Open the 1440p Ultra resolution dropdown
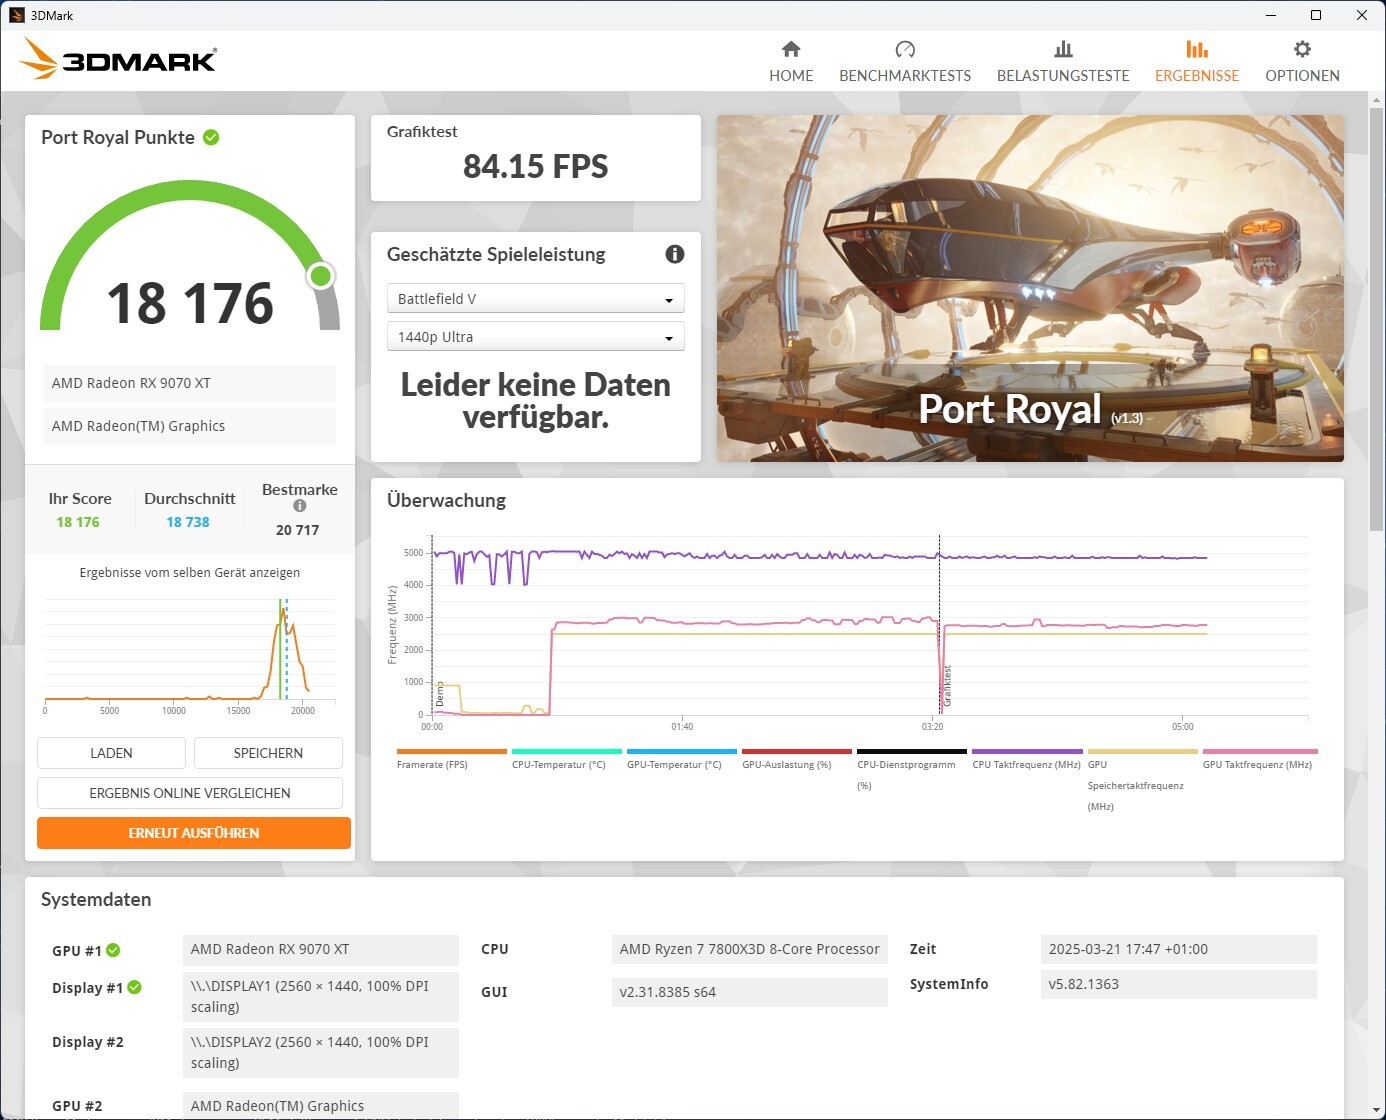The image size is (1386, 1120). [x=535, y=337]
